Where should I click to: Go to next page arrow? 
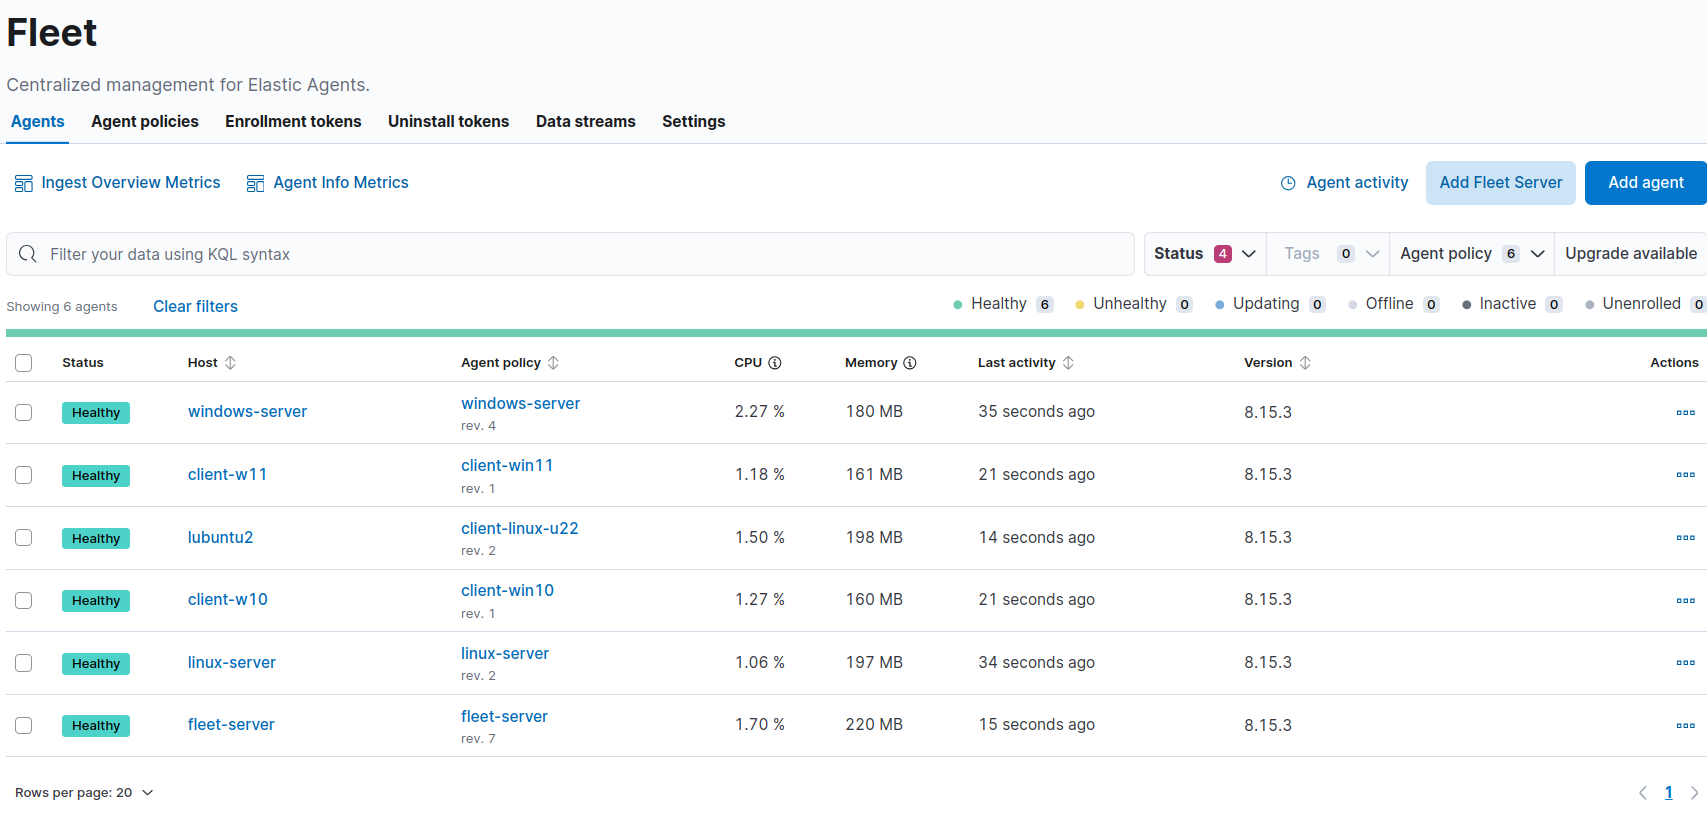[1694, 793]
